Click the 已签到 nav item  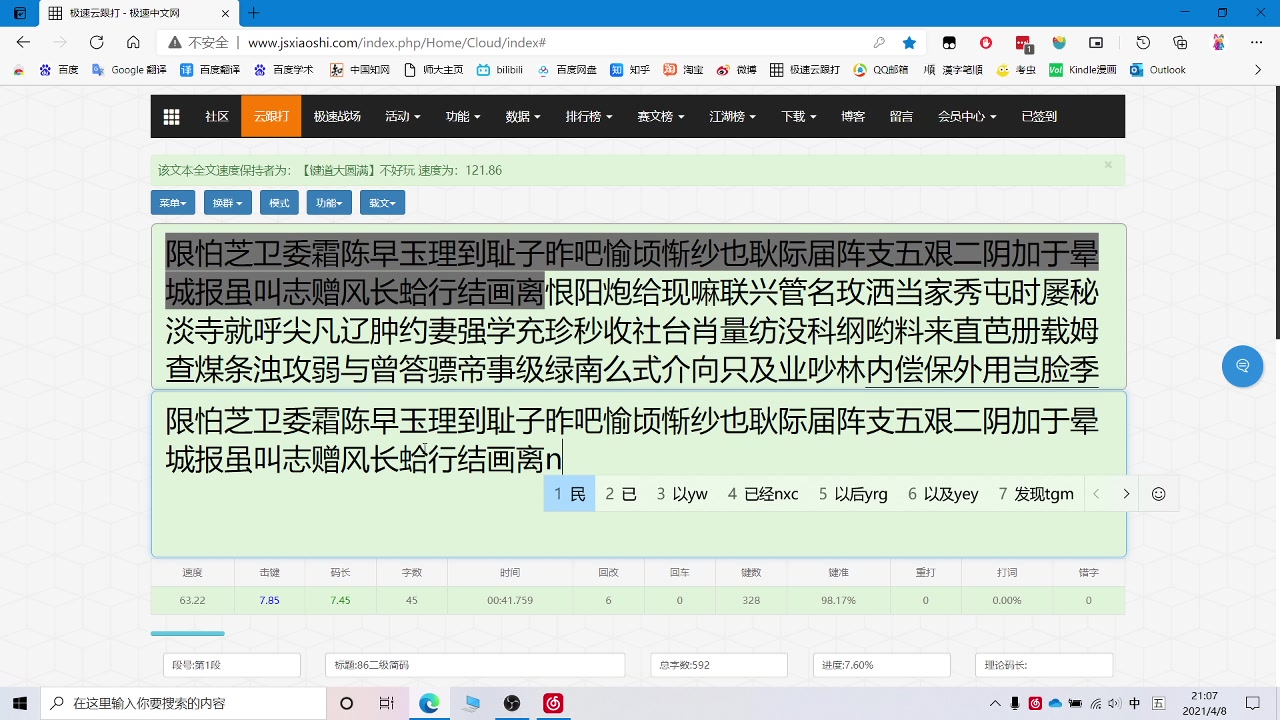pos(1039,116)
